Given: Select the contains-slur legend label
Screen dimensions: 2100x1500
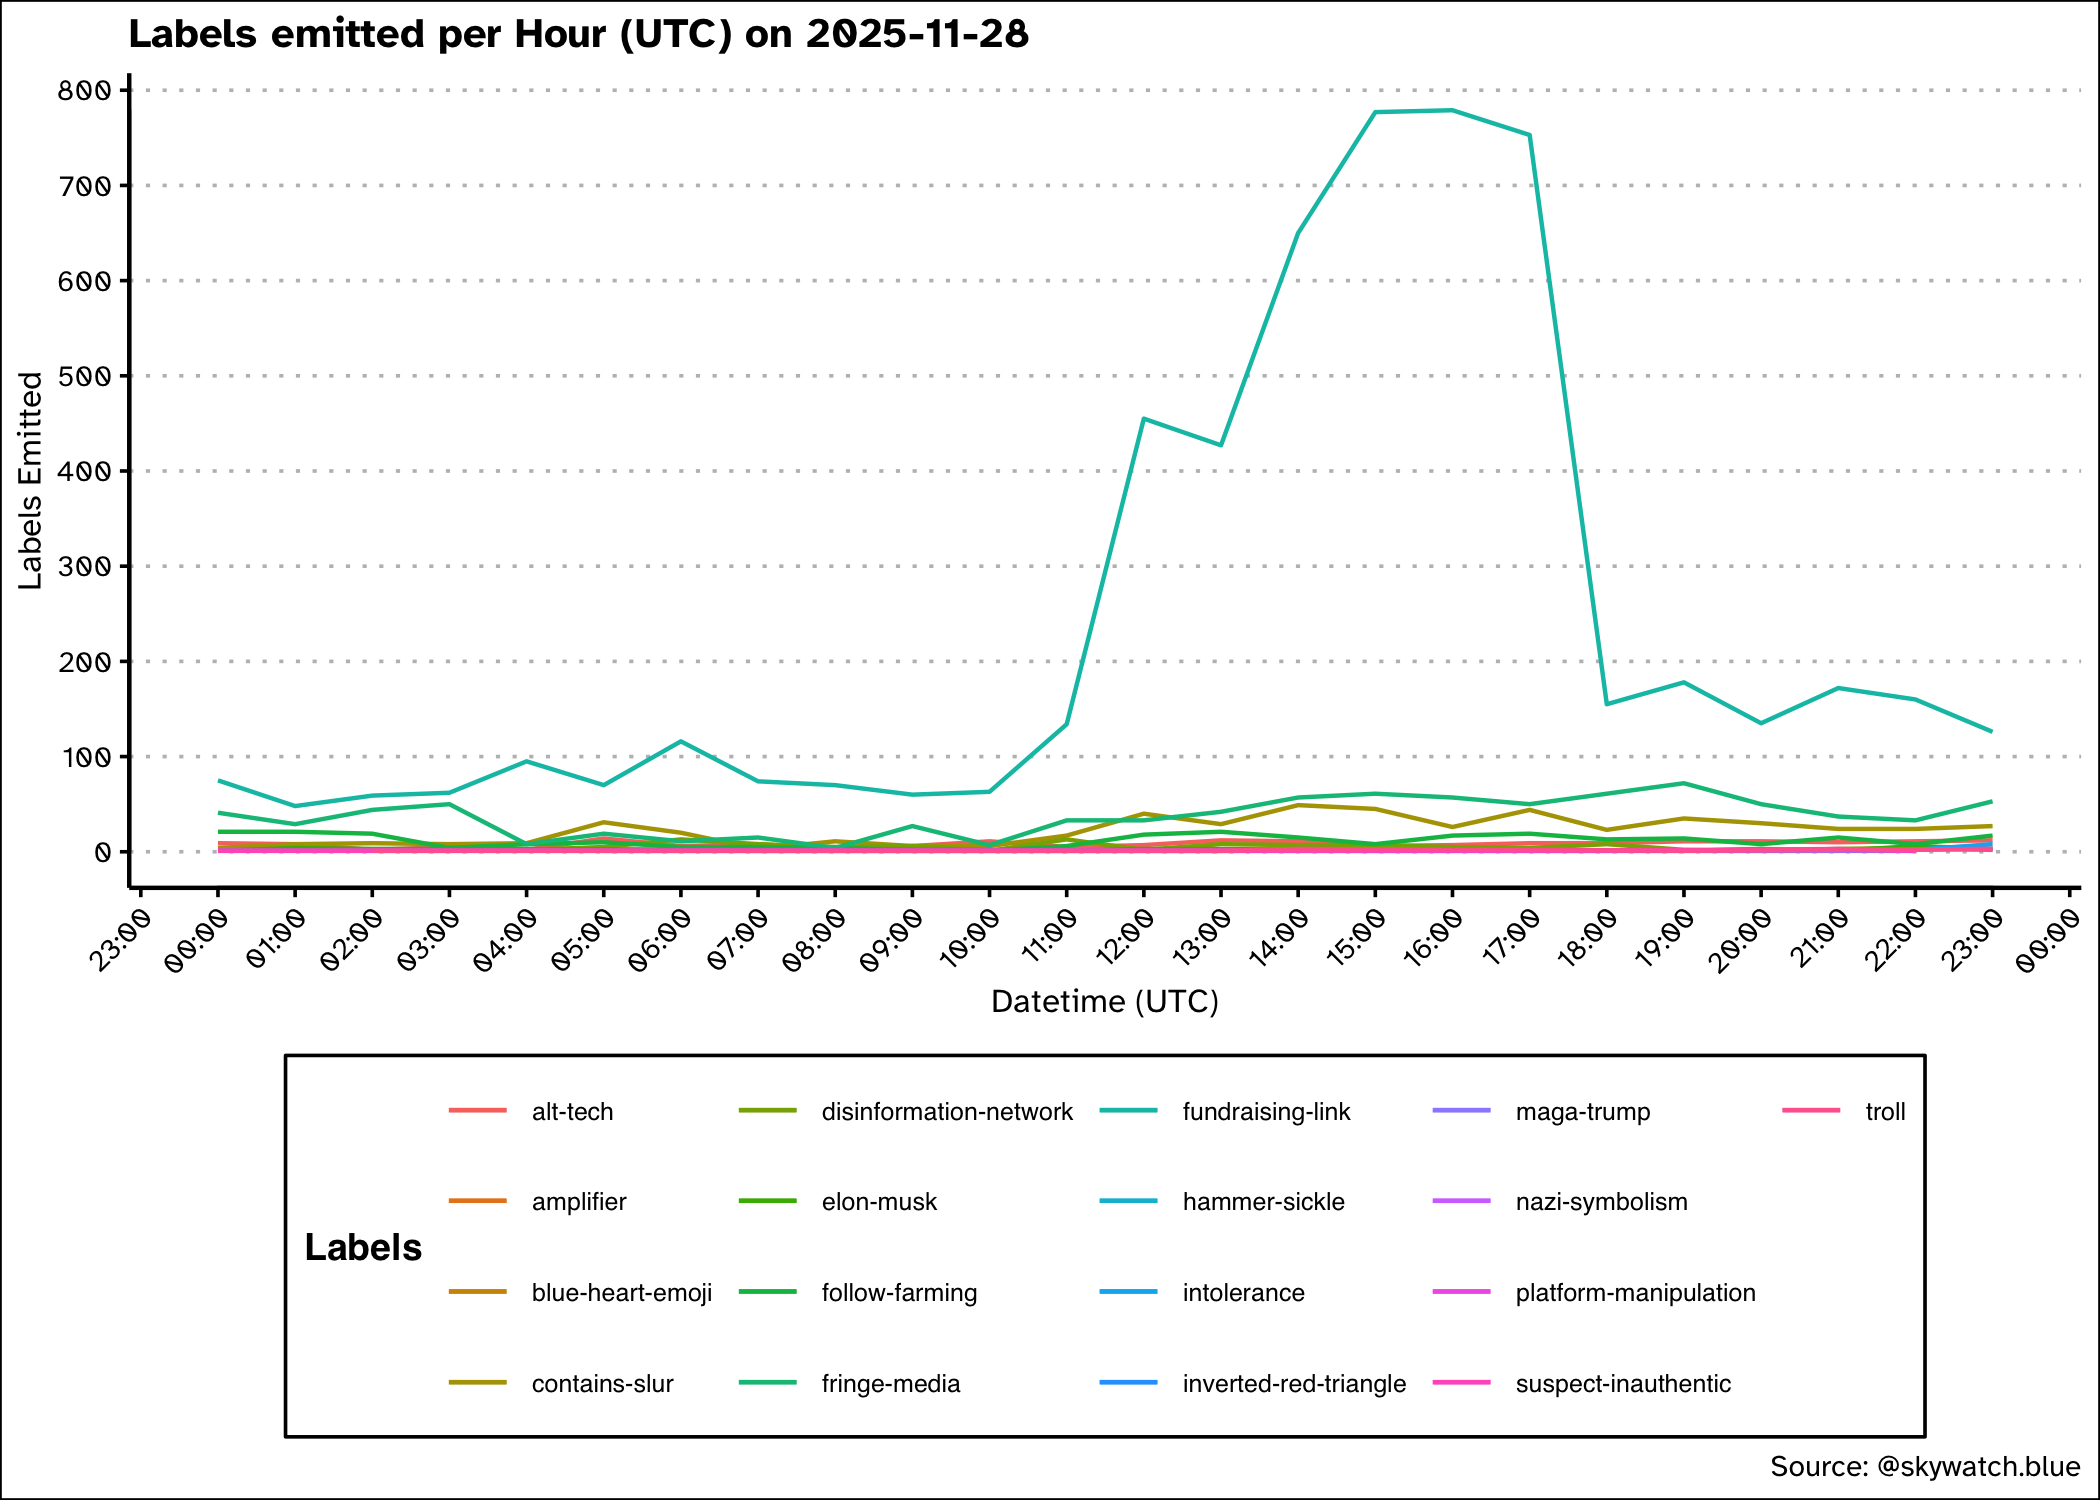Looking at the screenshot, I should click(x=602, y=1384).
